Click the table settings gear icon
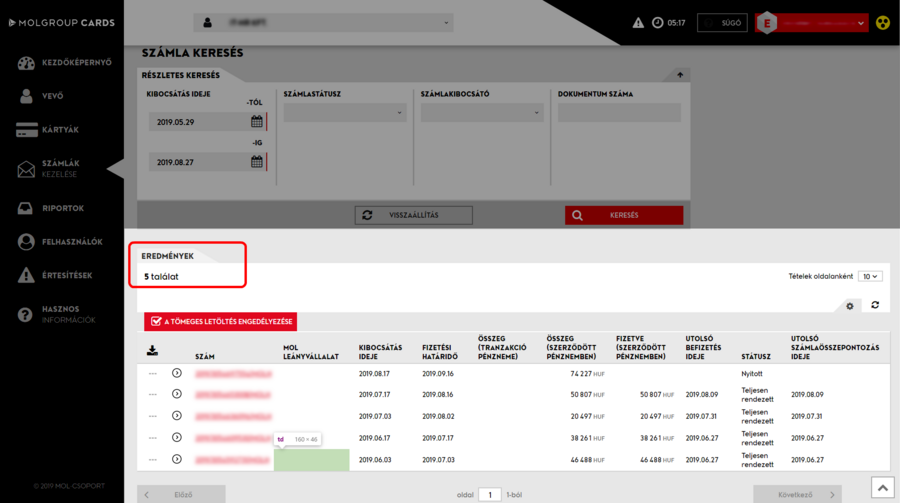The image size is (900, 503). (850, 305)
